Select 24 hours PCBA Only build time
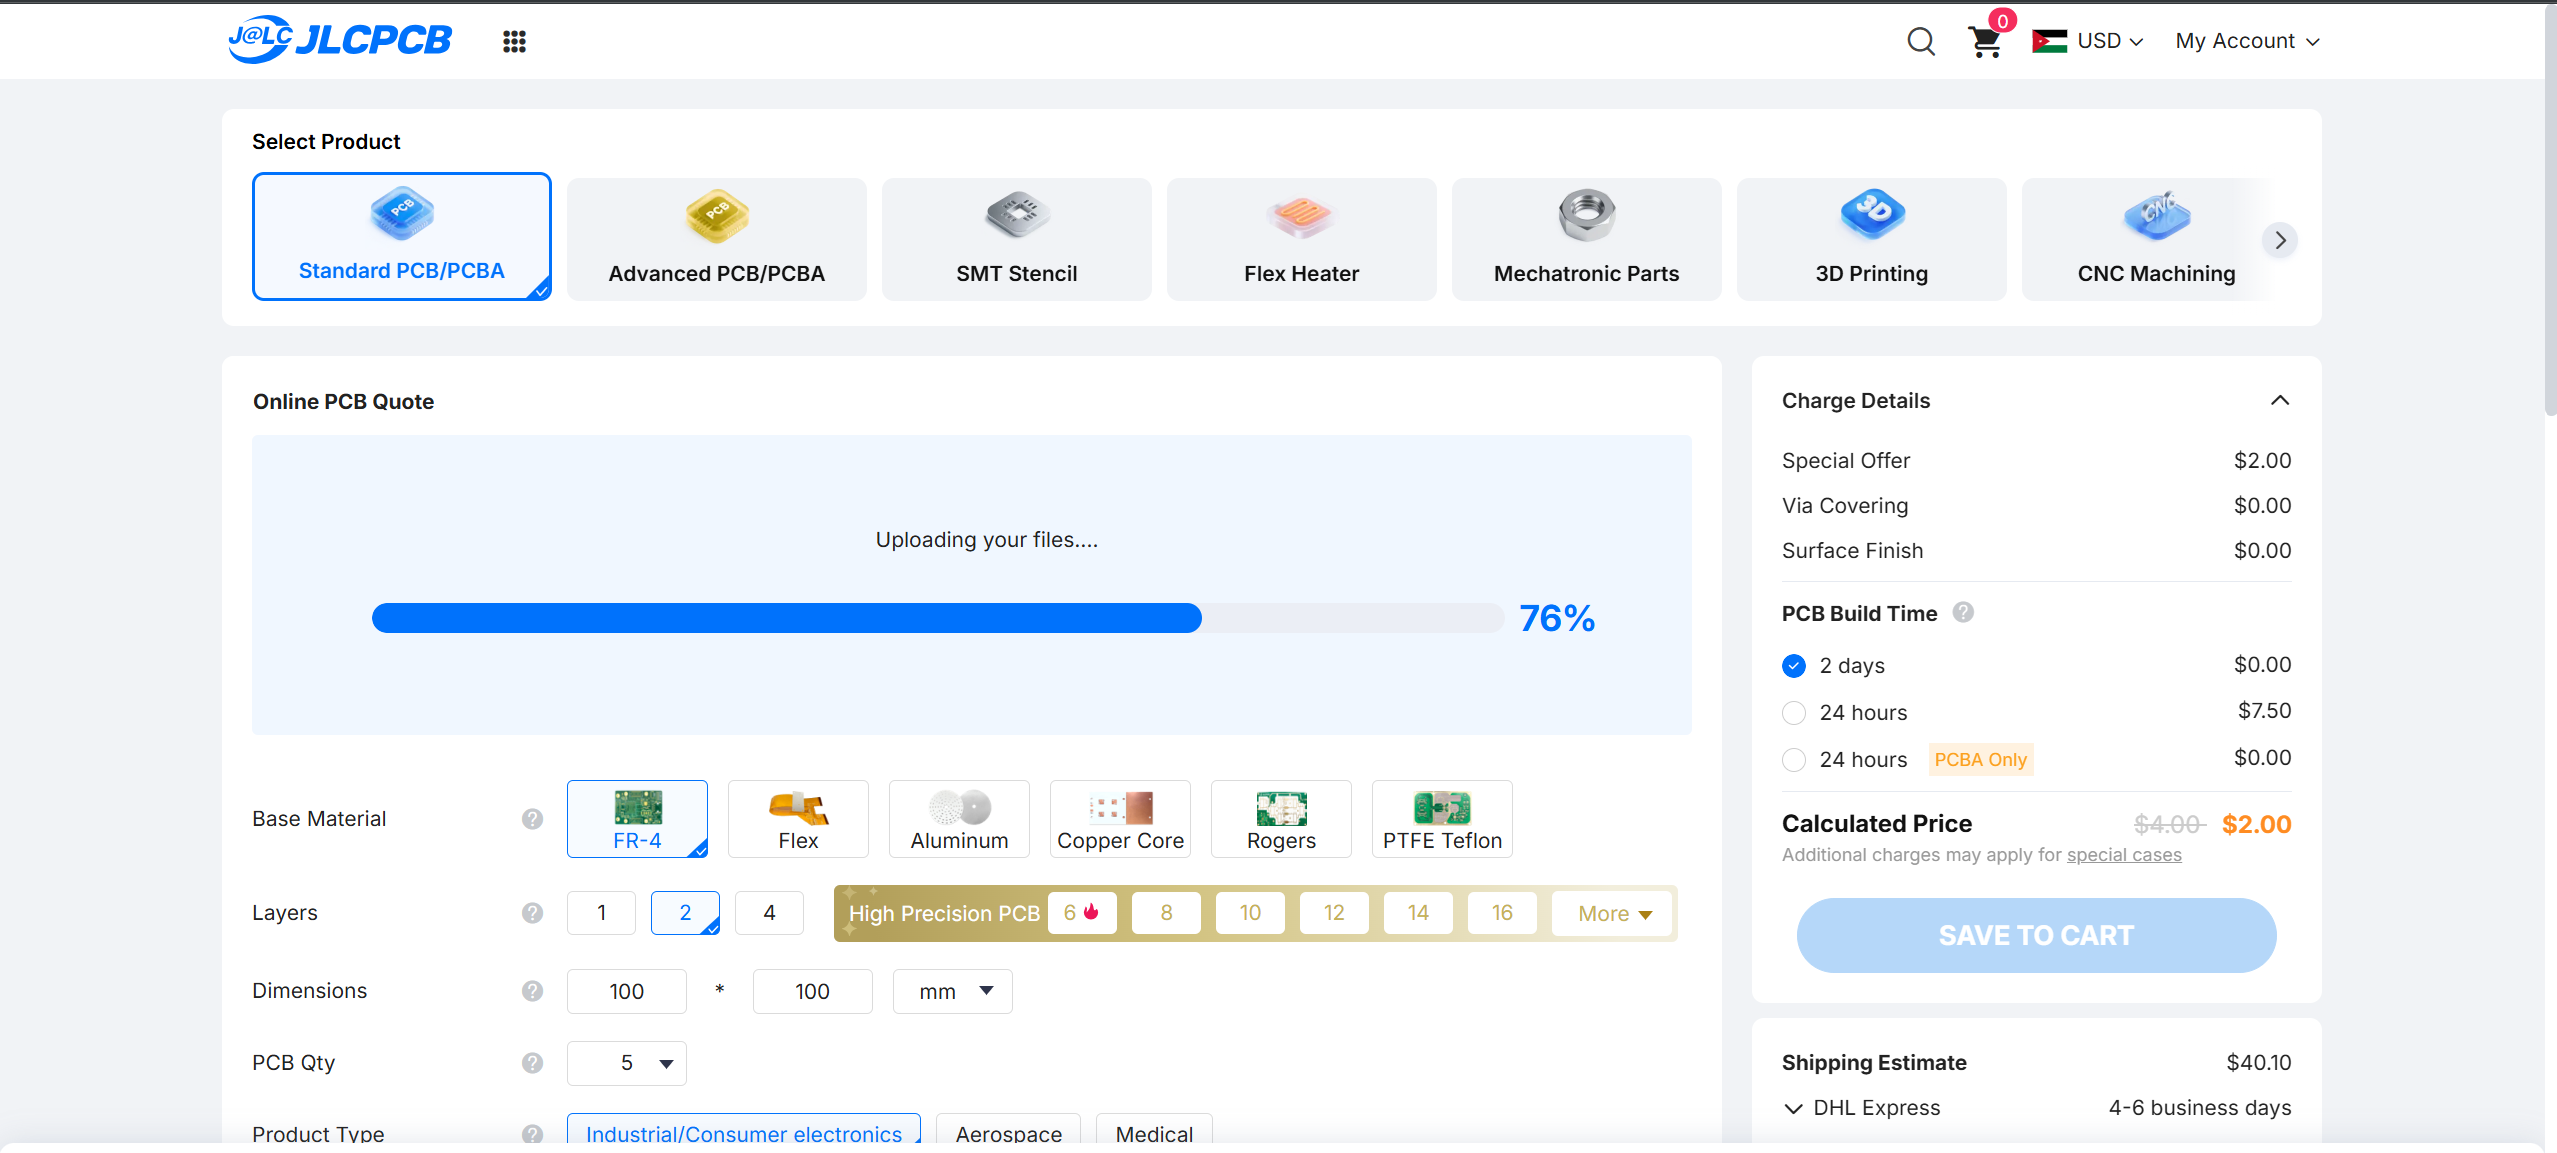This screenshot has height=1153, width=2557. pos(1794,760)
